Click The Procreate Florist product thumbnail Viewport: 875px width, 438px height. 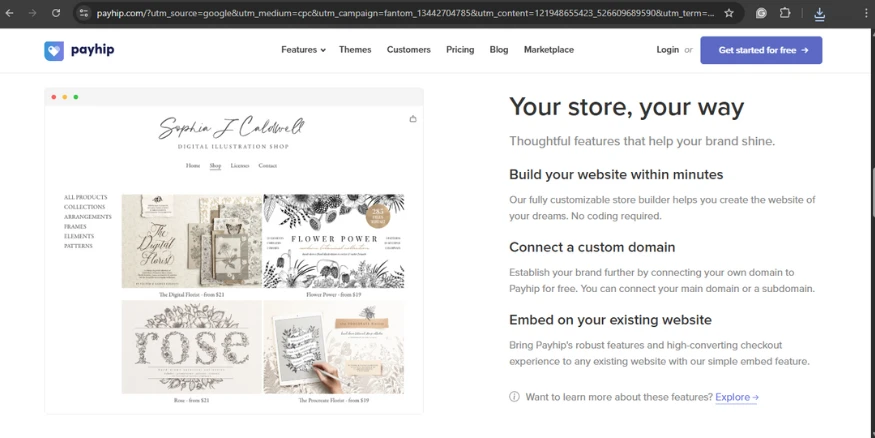point(334,347)
